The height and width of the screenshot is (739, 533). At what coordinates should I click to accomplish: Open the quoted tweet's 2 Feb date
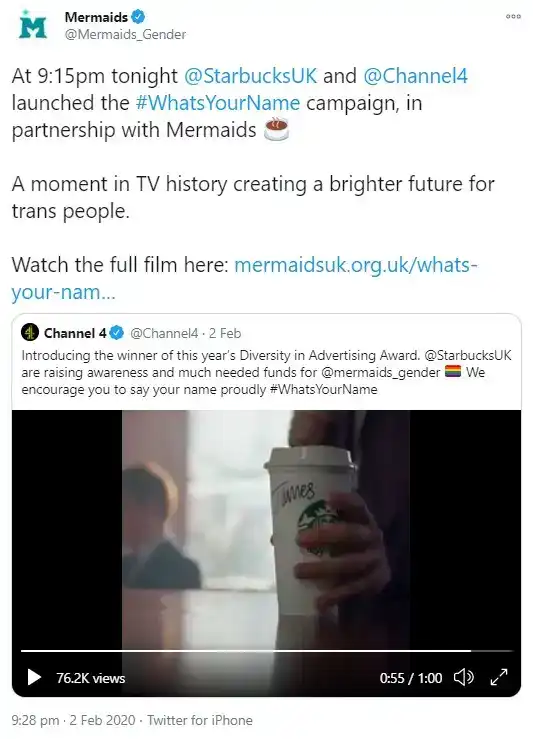[x=225, y=333]
